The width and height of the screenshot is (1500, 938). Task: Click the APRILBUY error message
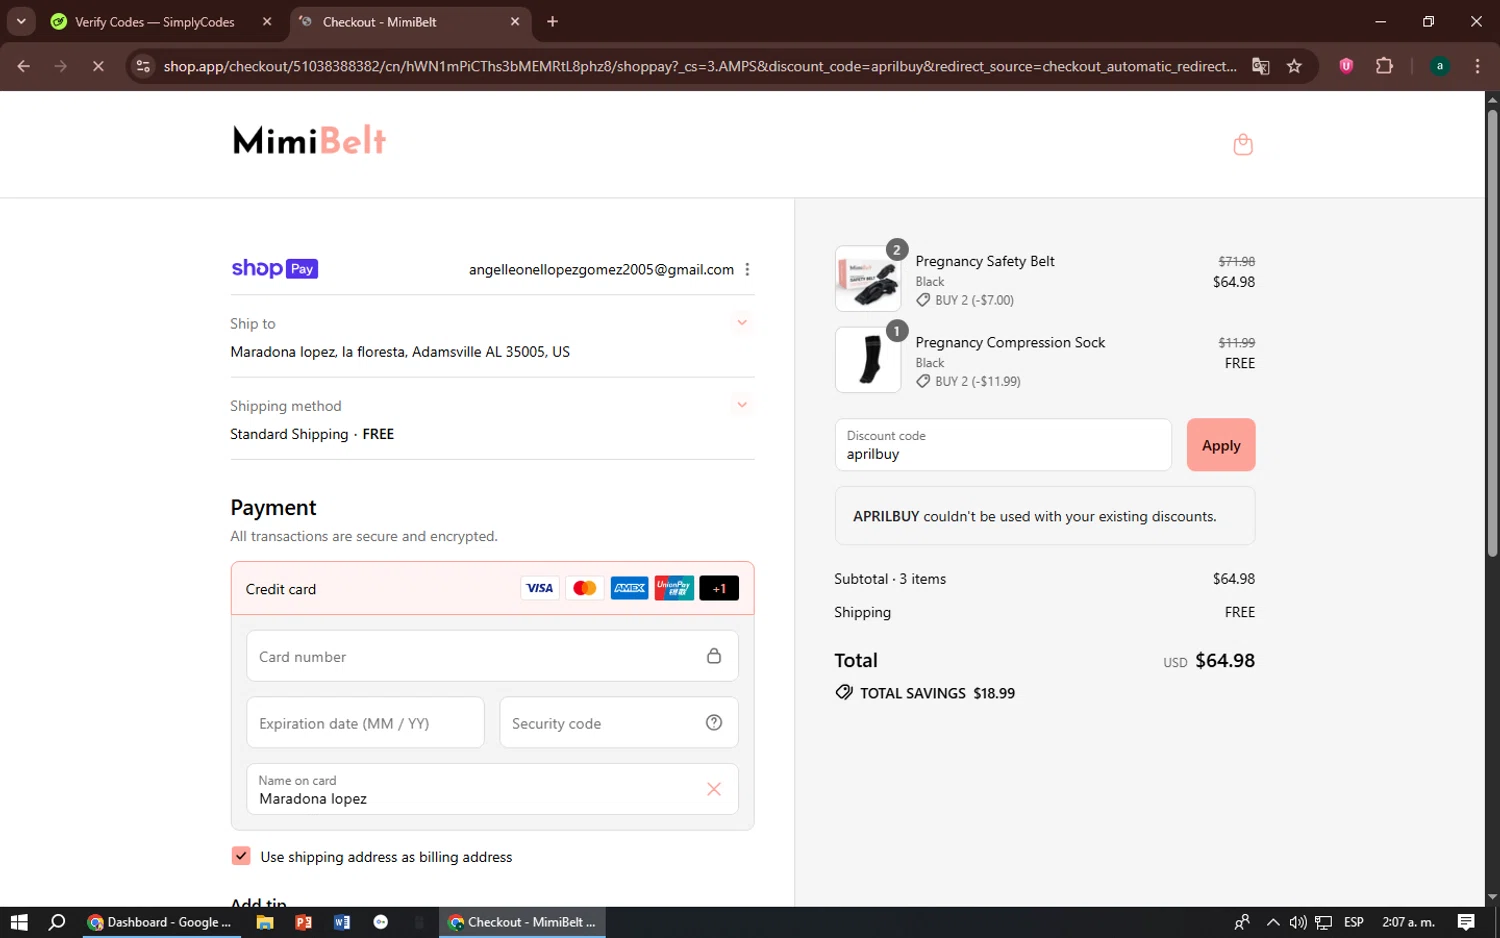point(1045,516)
